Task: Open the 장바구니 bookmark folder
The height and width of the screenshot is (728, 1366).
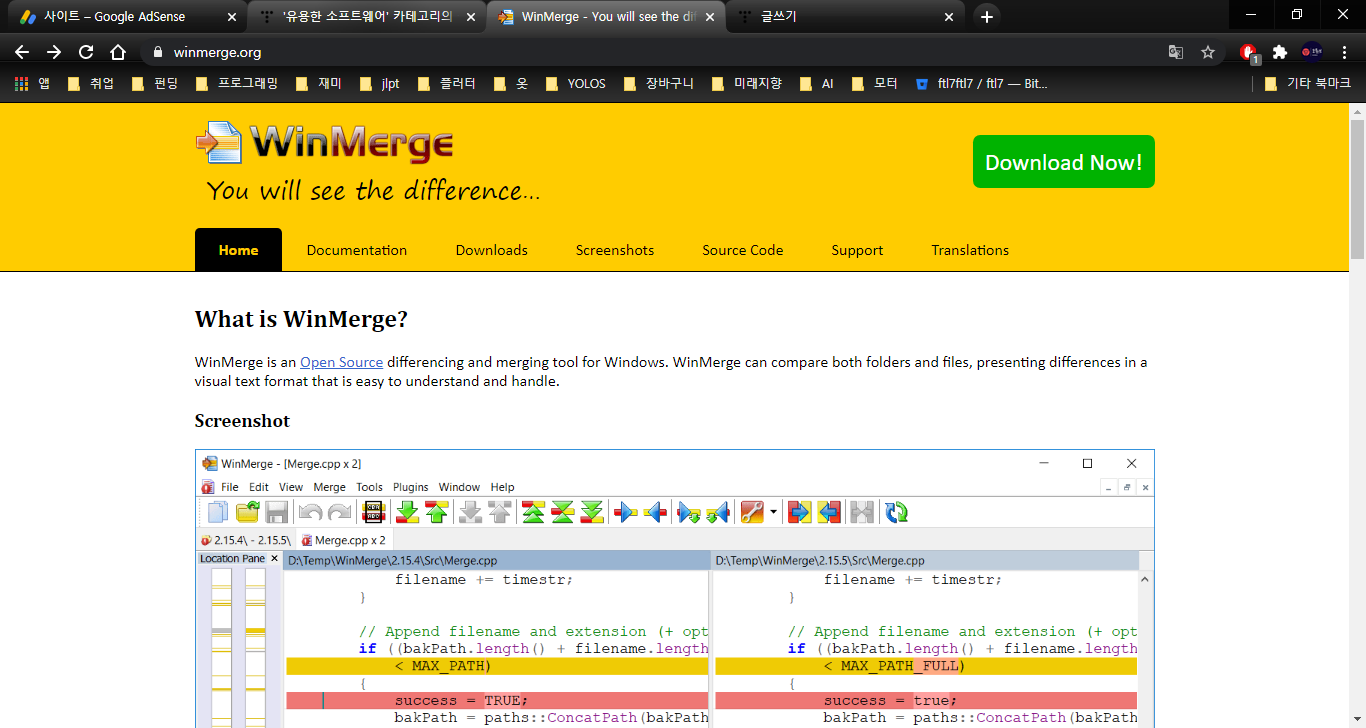Action: click(x=658, y=84)
